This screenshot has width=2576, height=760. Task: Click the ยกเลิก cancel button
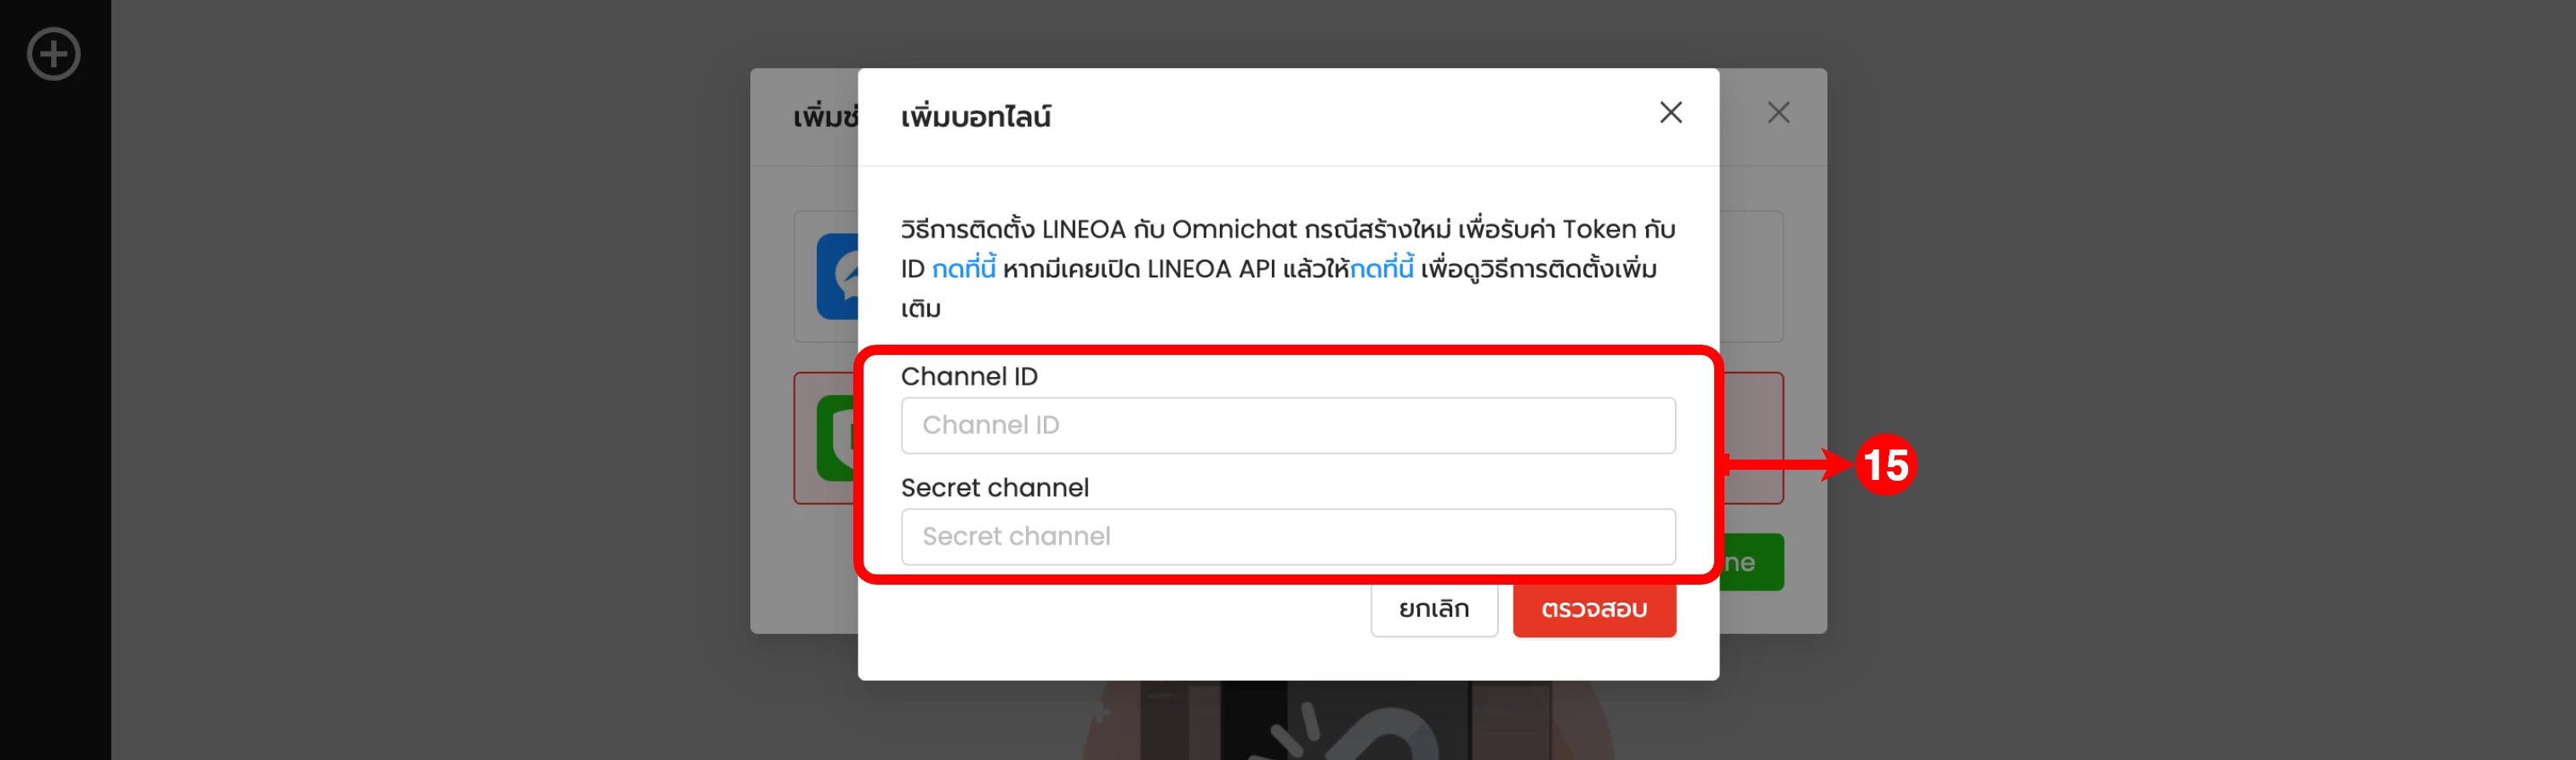(x=1434, y=609)
